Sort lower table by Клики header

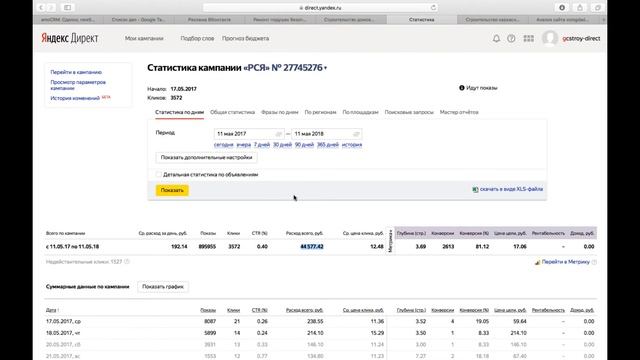233,310
